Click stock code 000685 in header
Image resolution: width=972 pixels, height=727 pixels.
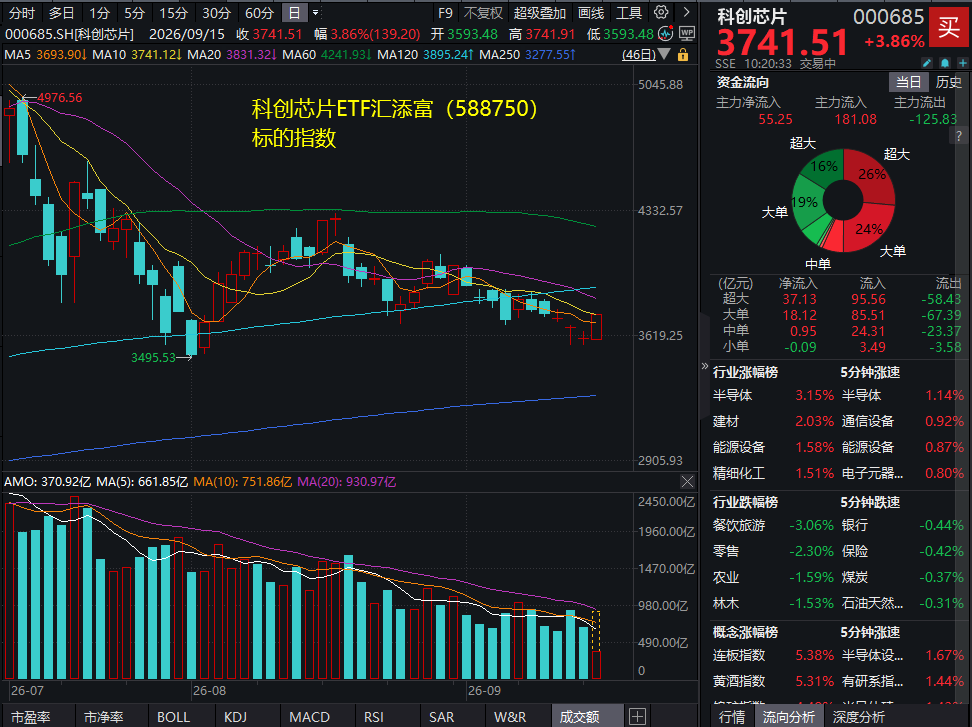[x=888, y=17]
